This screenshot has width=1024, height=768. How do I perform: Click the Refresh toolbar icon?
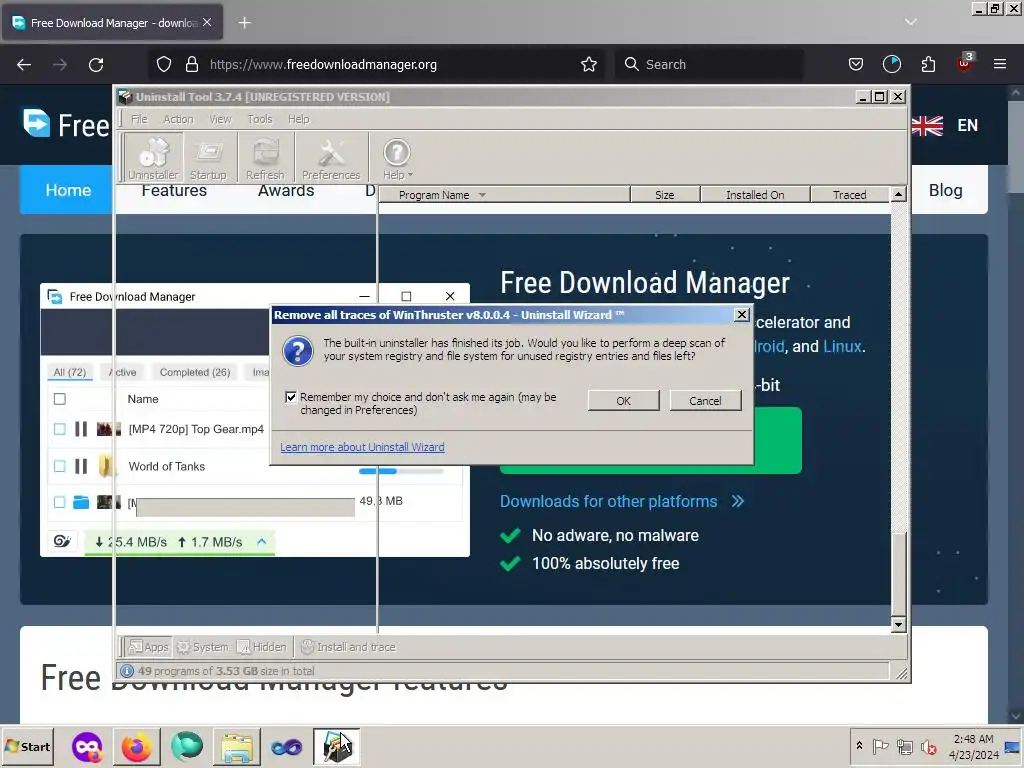pyautogui.click(x=265, y=157)
